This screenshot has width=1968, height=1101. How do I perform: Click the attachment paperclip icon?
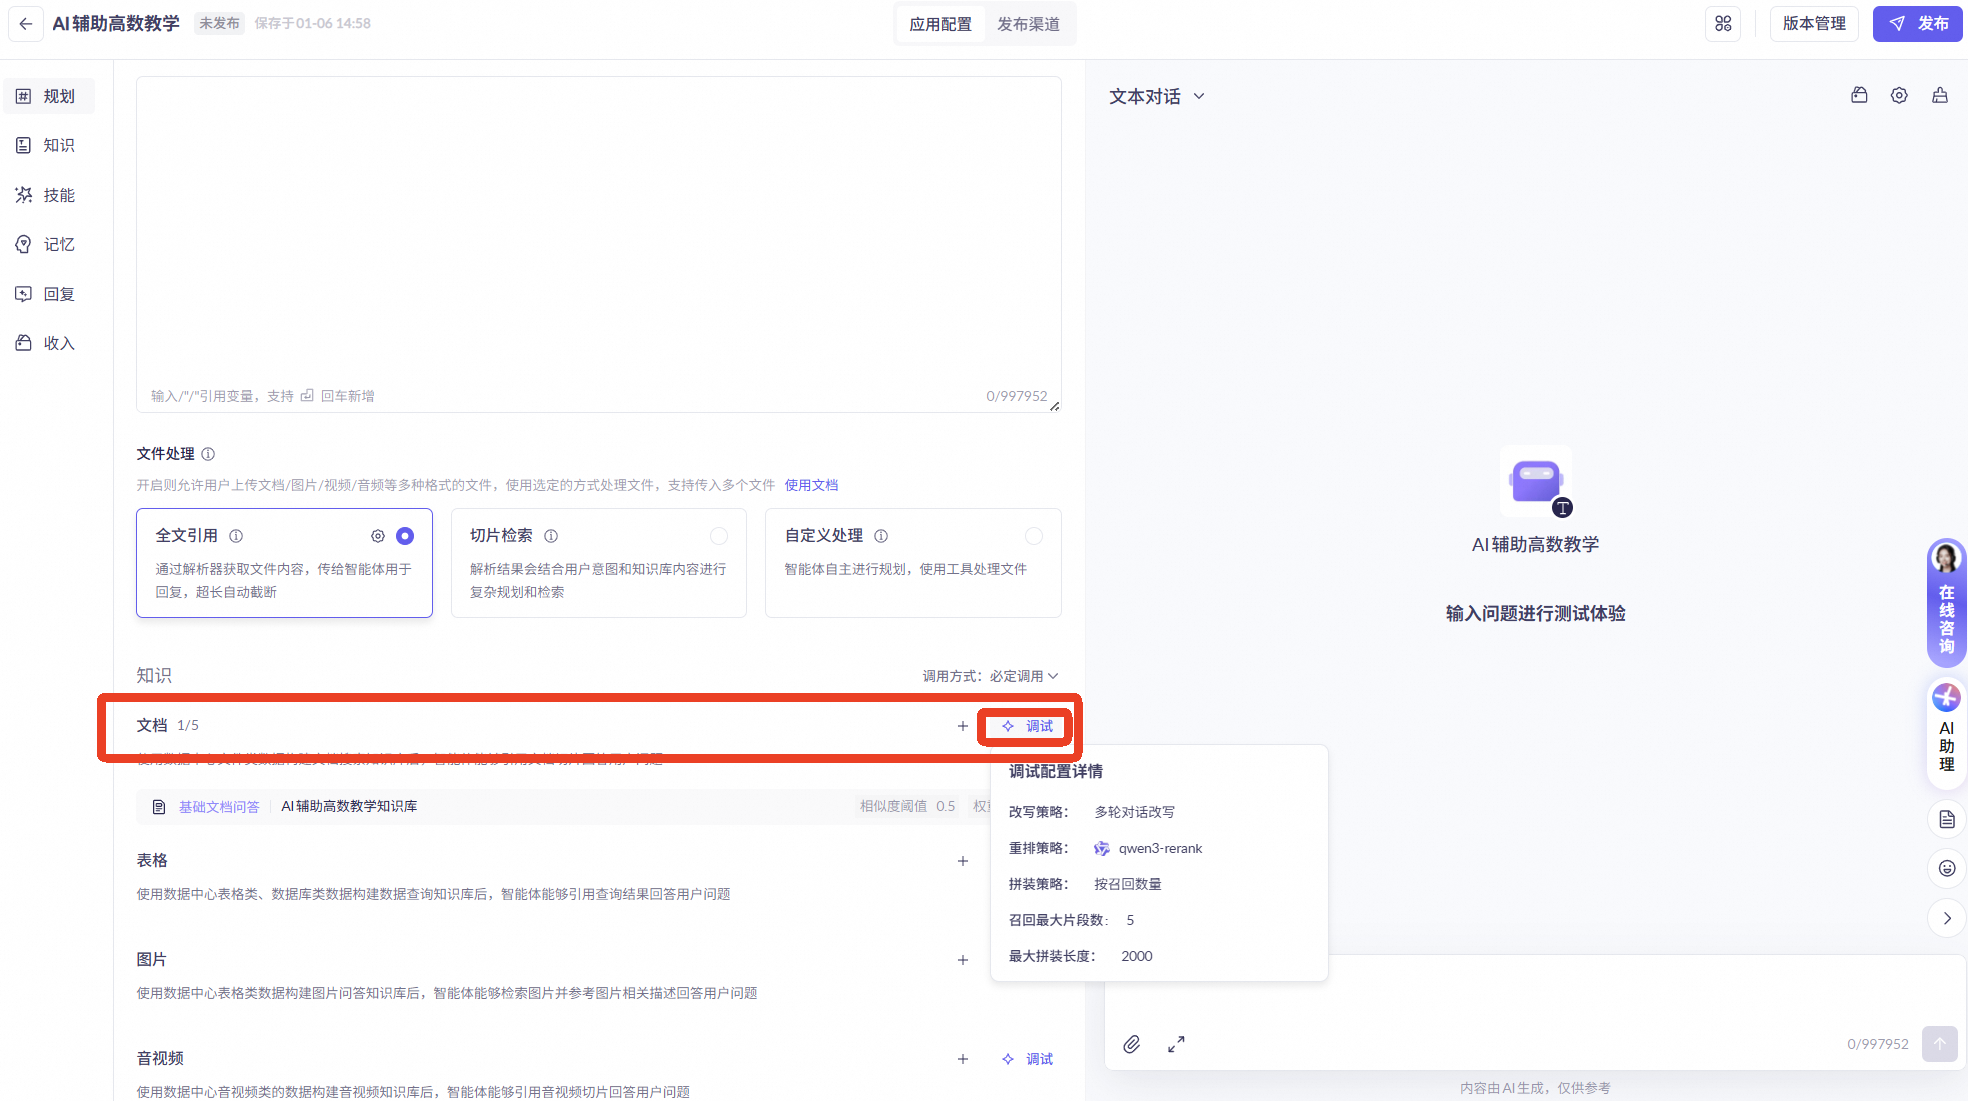point(1131,1044)
